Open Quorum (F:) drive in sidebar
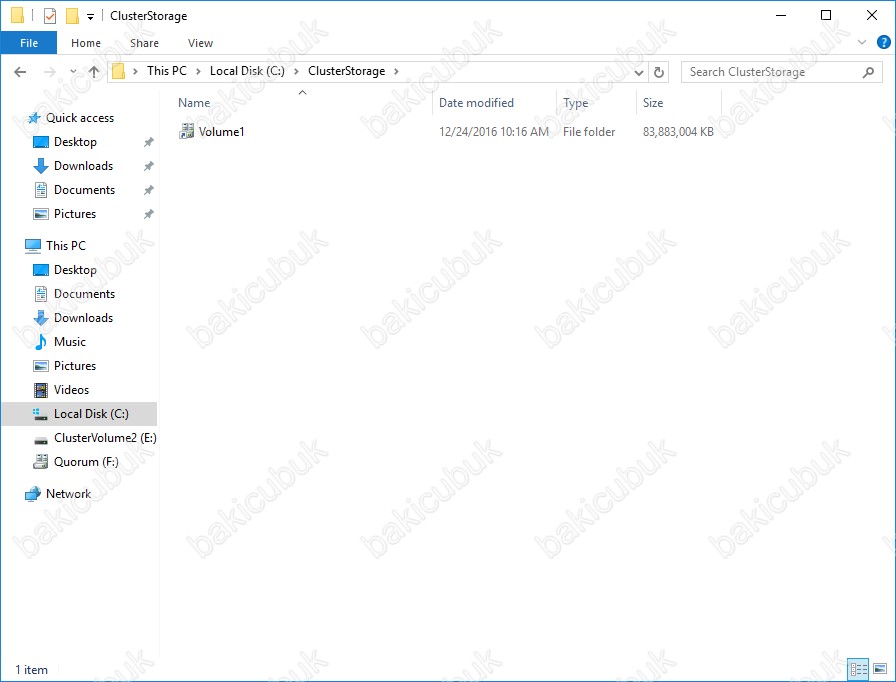The height and width of the screenshot is (682, 896). click(x=86, y=462)
